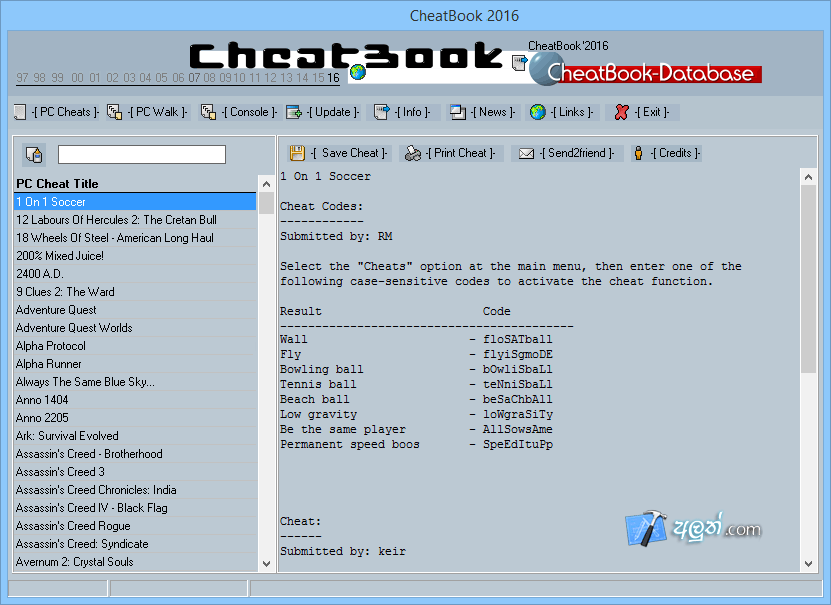The image size is (831, 605).
Task: Click the Save Cheat floppy disk icon
Action: 297,153
